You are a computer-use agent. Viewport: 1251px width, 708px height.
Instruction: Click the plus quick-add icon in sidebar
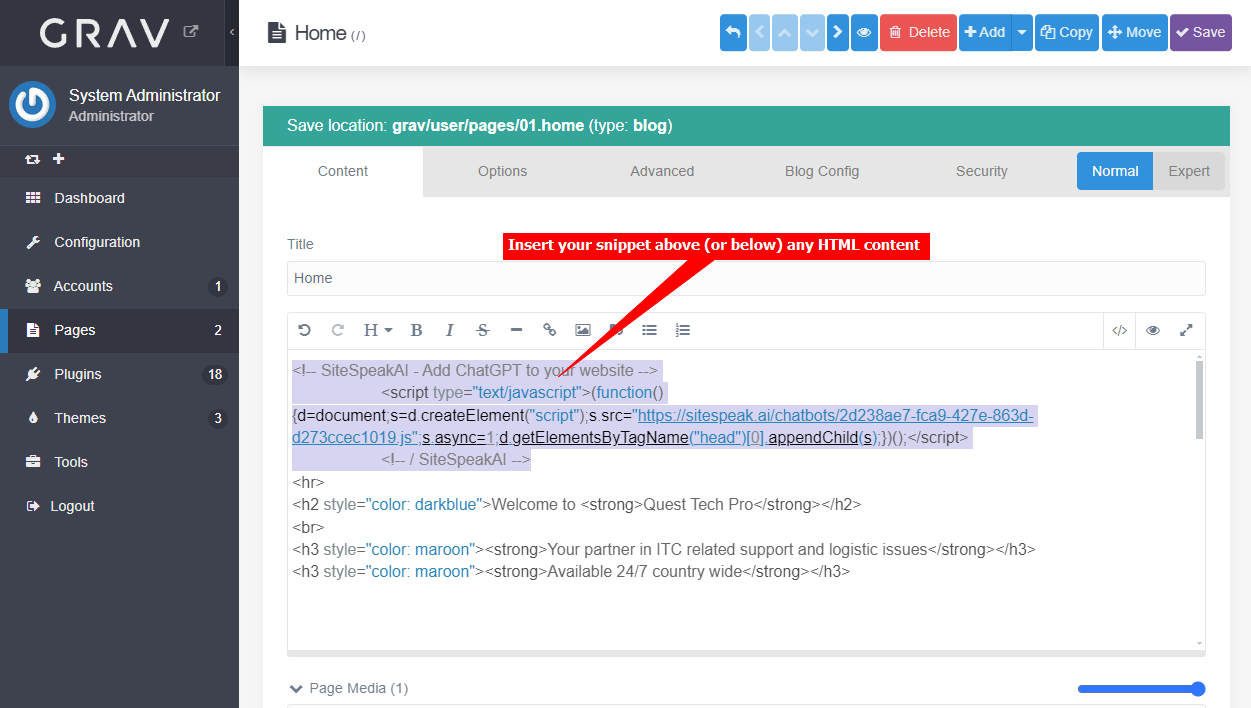58,159
